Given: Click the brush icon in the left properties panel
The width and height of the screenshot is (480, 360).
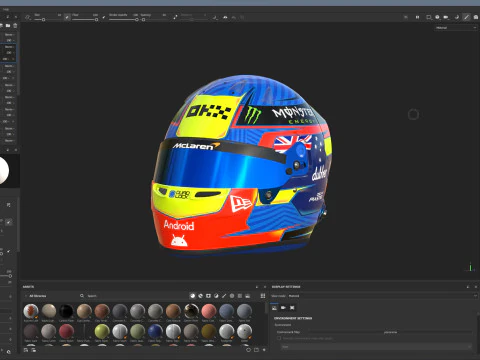Looking at the screenshot, I should click(x=9, y=222).
